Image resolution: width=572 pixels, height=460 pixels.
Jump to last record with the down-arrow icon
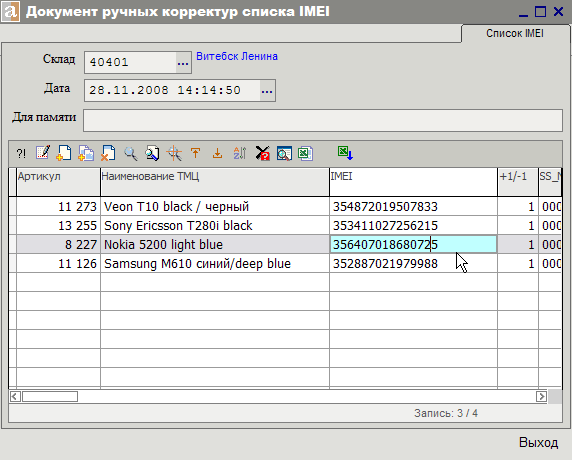click(x=217, y=153)
